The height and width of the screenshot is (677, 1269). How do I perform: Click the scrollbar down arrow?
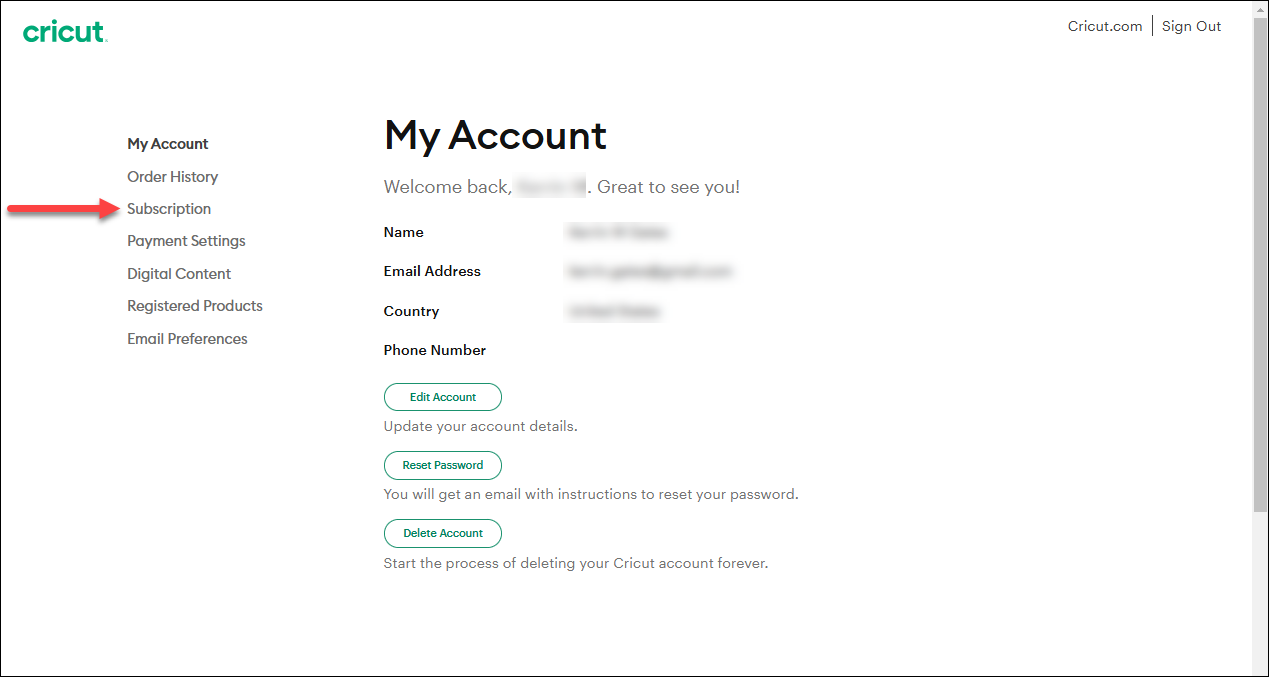click(x=1261, y=668)
